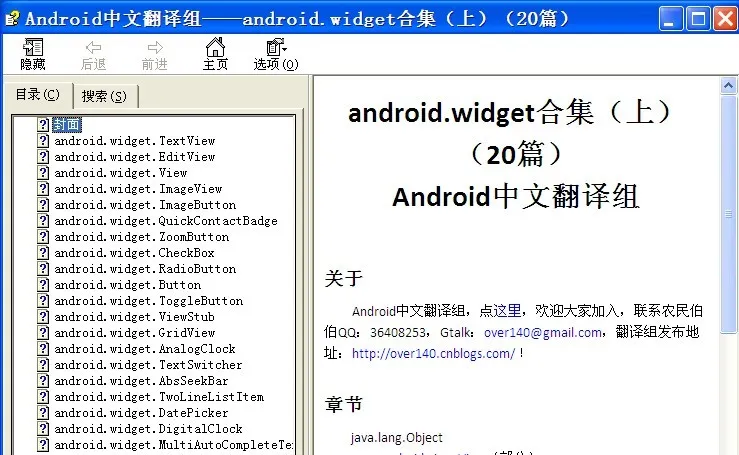
Task: Follow the 这里 hyperlink in the About text
Action: click(x=507, y=311)
